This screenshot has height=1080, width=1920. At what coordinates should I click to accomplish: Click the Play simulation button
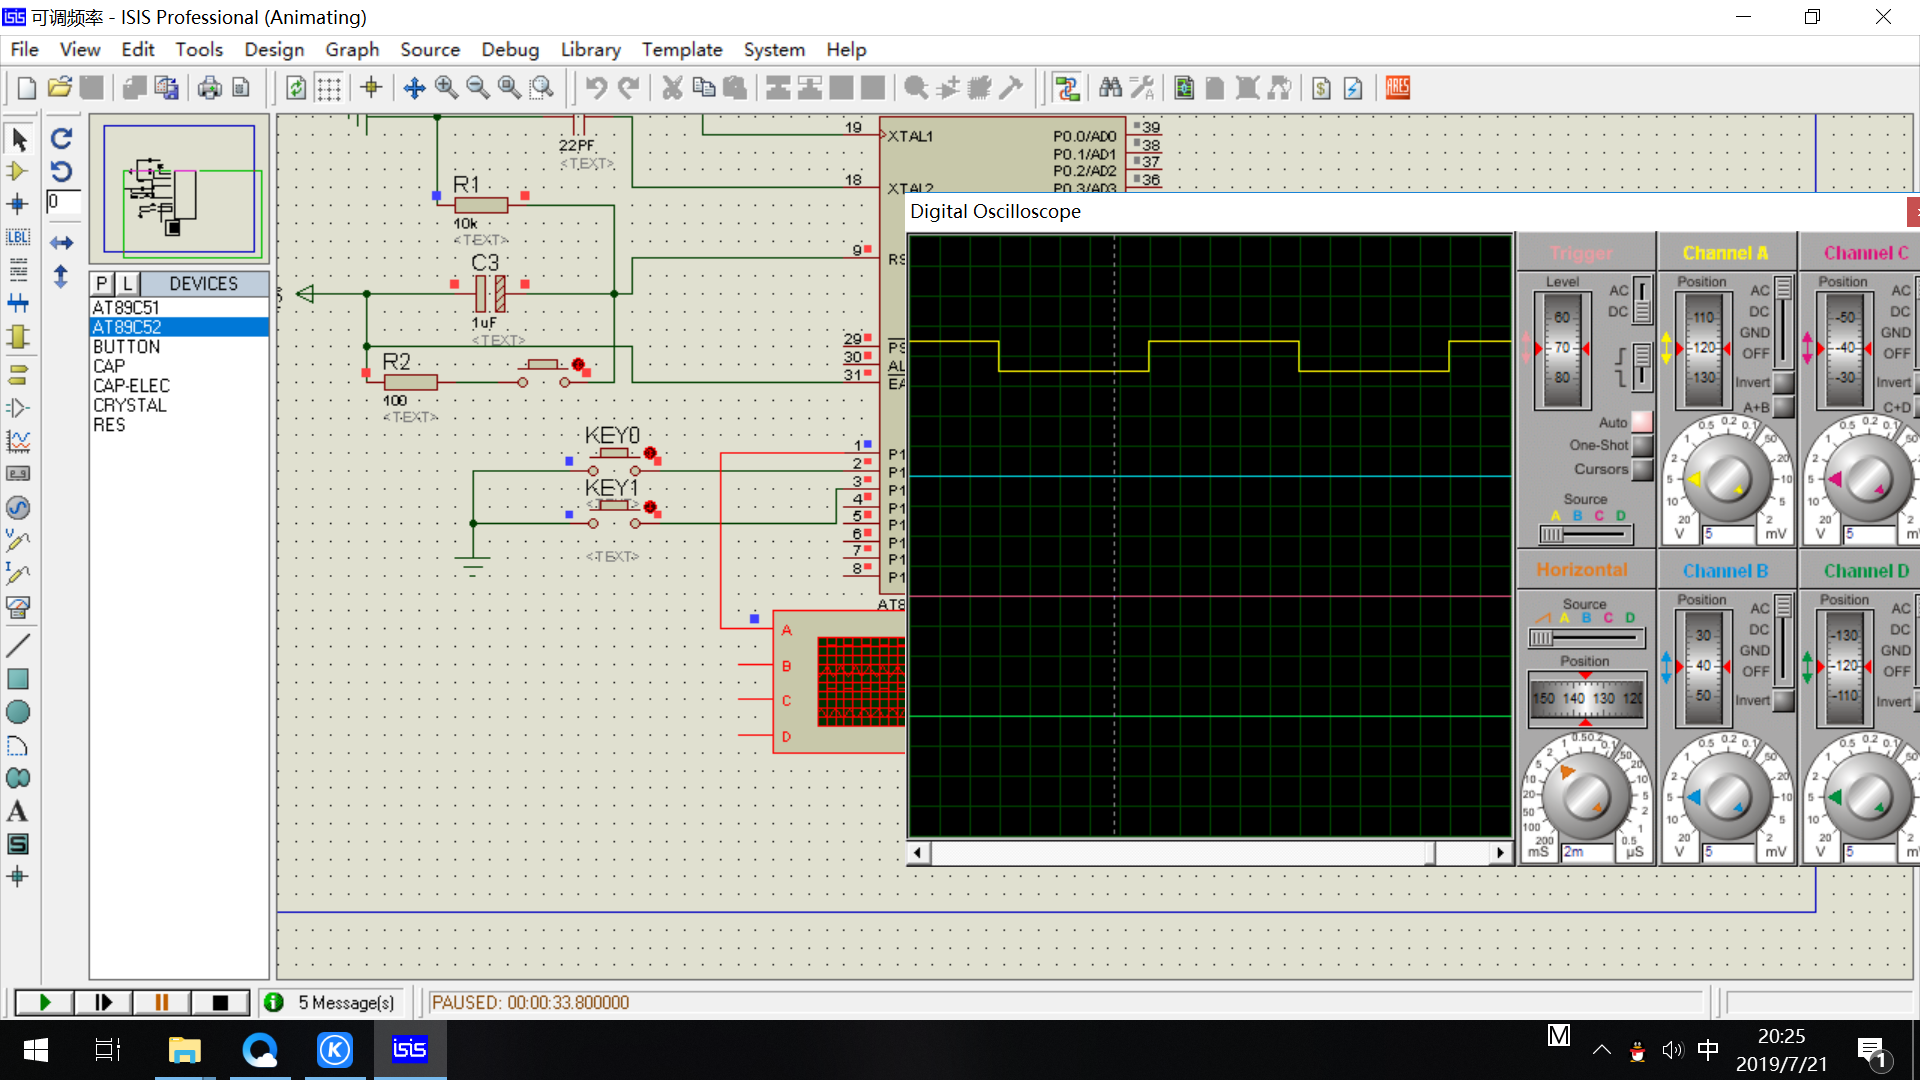pyautogui.click(x=44, y=1002)
